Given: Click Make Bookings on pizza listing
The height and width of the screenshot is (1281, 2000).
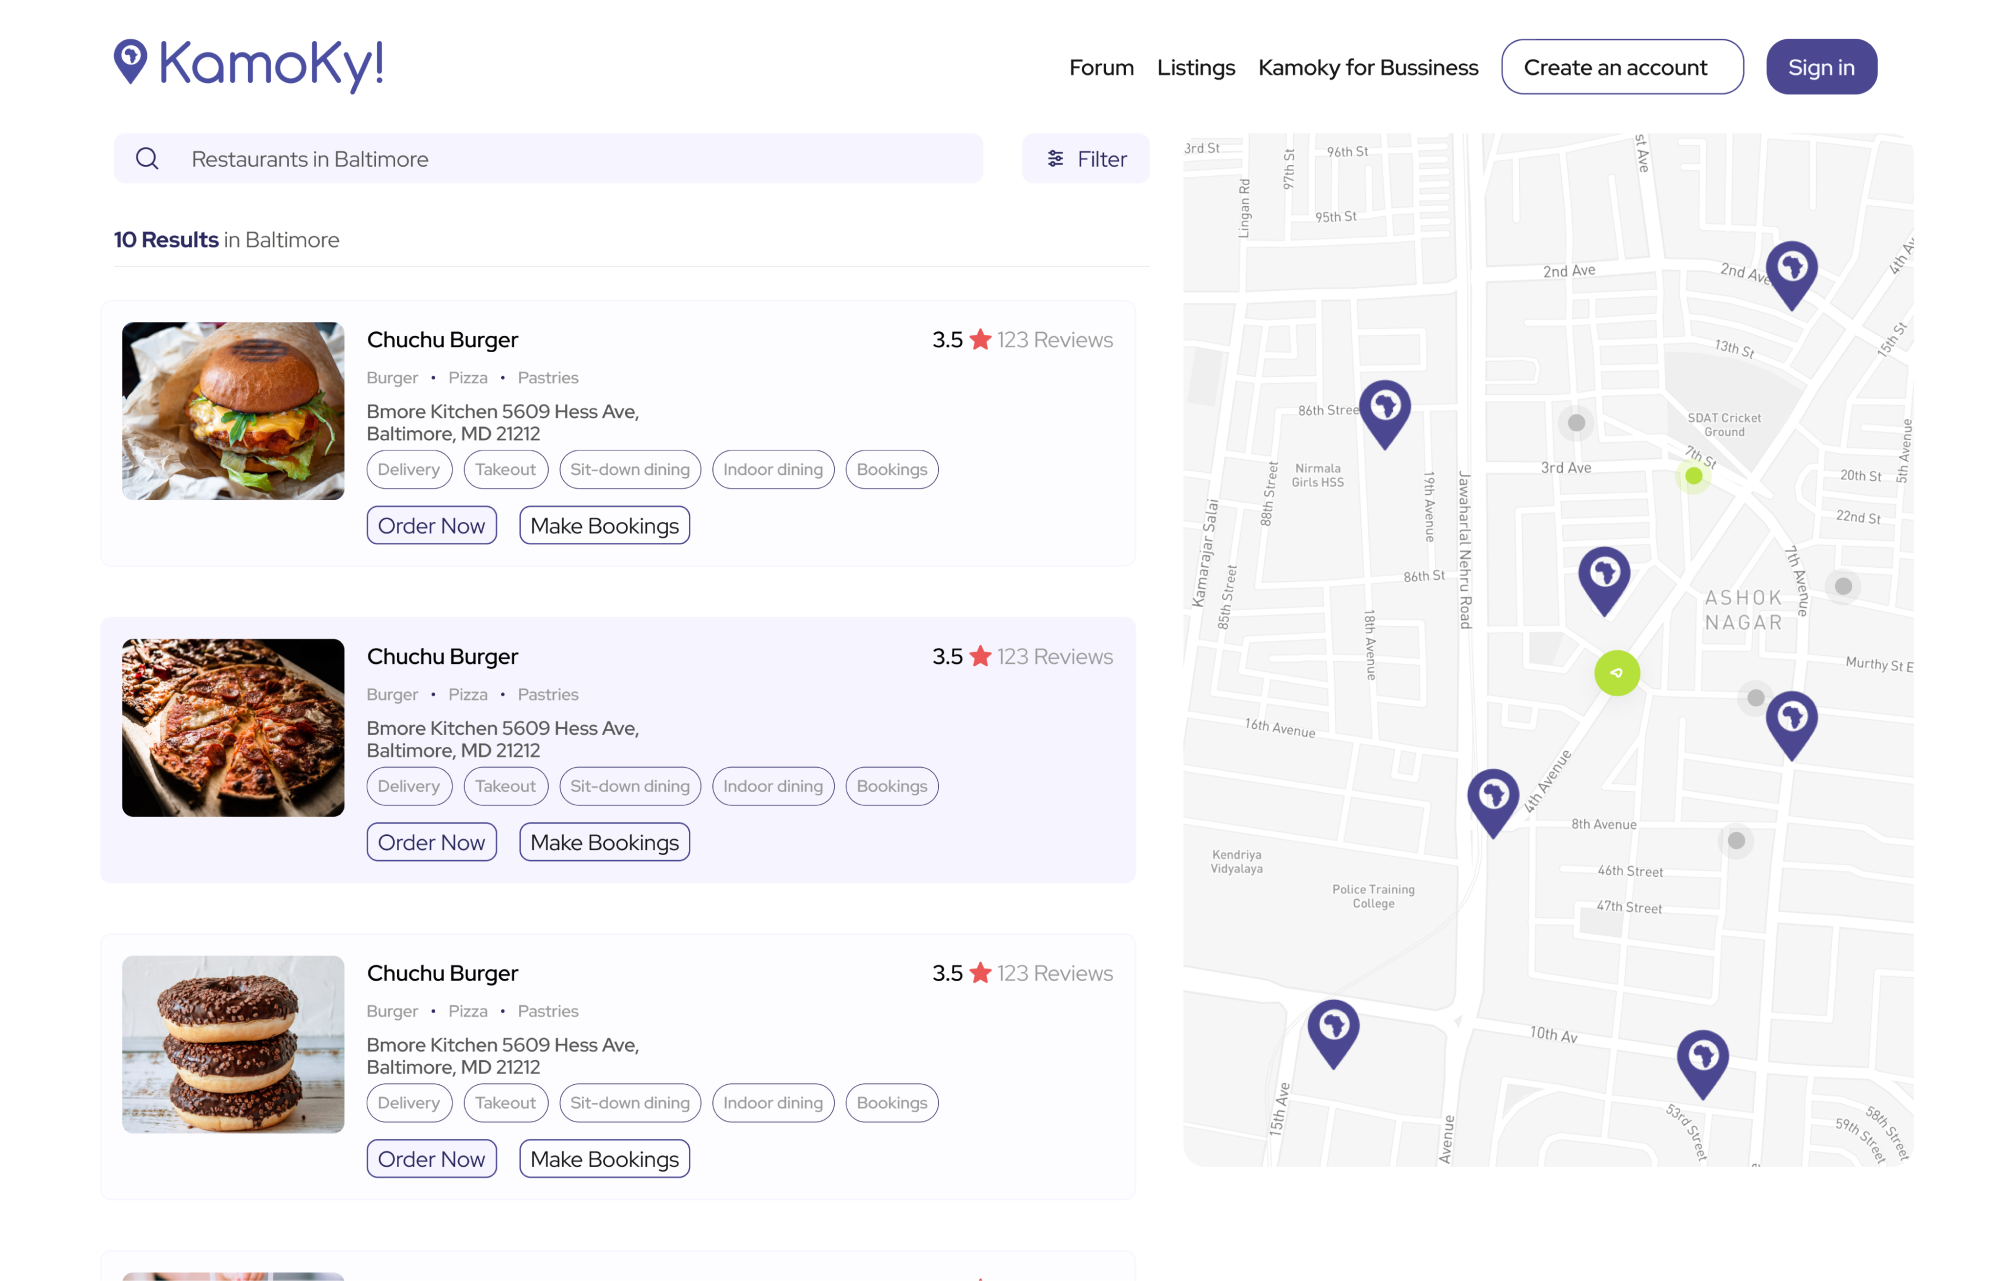Looking at the screenshot, I should [604, 843].
